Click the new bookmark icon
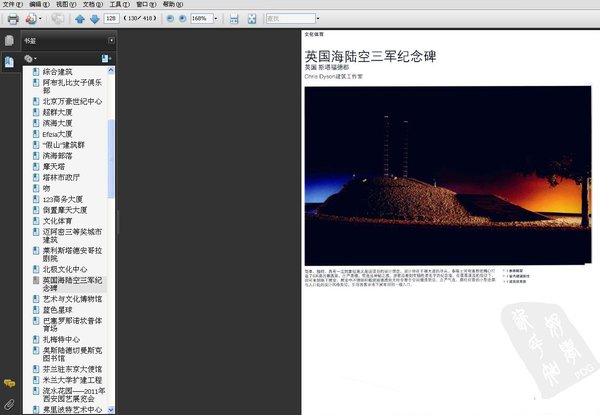The image size is (600, 415). 106,59
